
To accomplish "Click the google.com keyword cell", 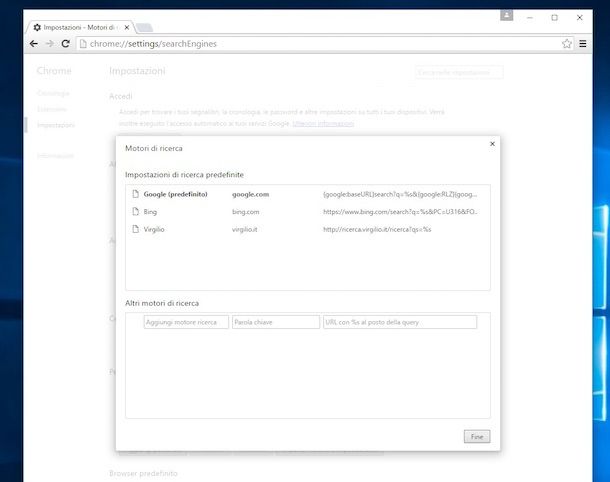I will tap(251, 194).
